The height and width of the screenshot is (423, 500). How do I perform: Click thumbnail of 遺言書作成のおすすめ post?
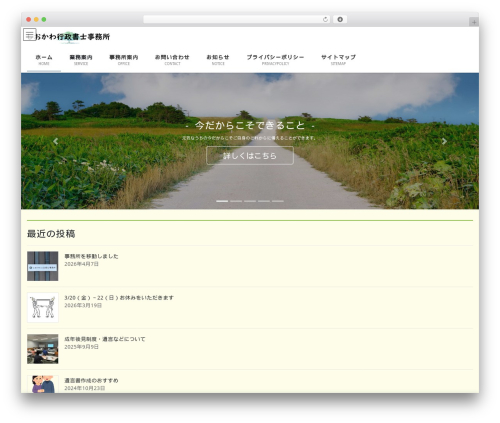click(x=43, y=384)
